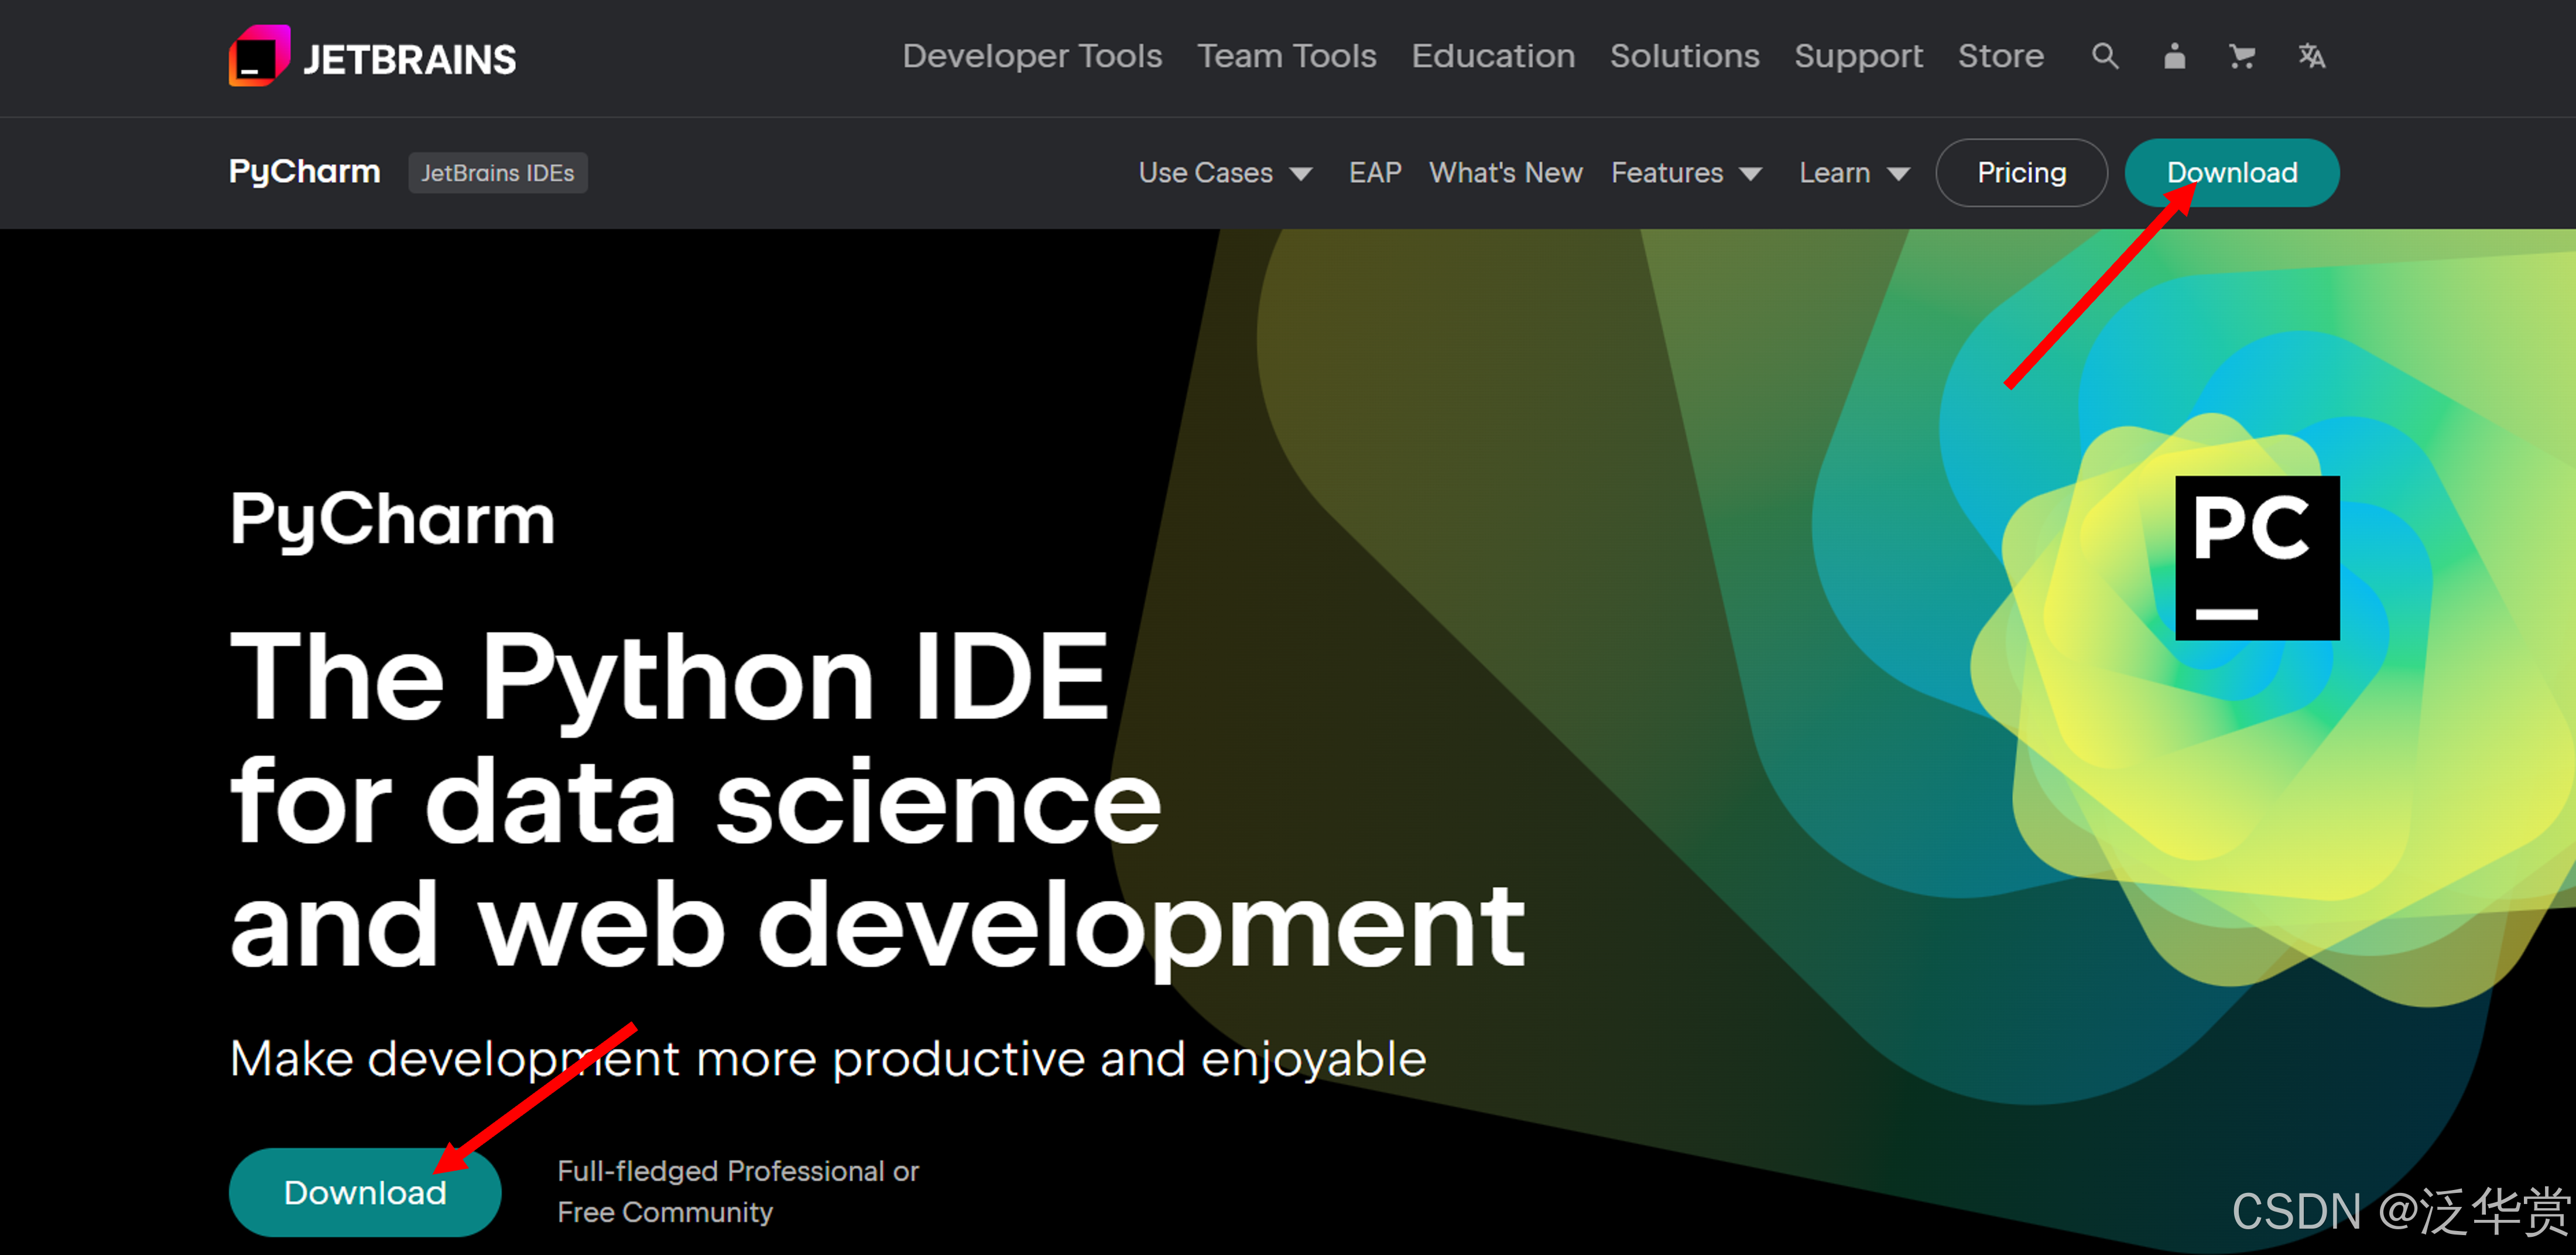
Task: Open the Solutions menu
Action: click(1684, 56)
